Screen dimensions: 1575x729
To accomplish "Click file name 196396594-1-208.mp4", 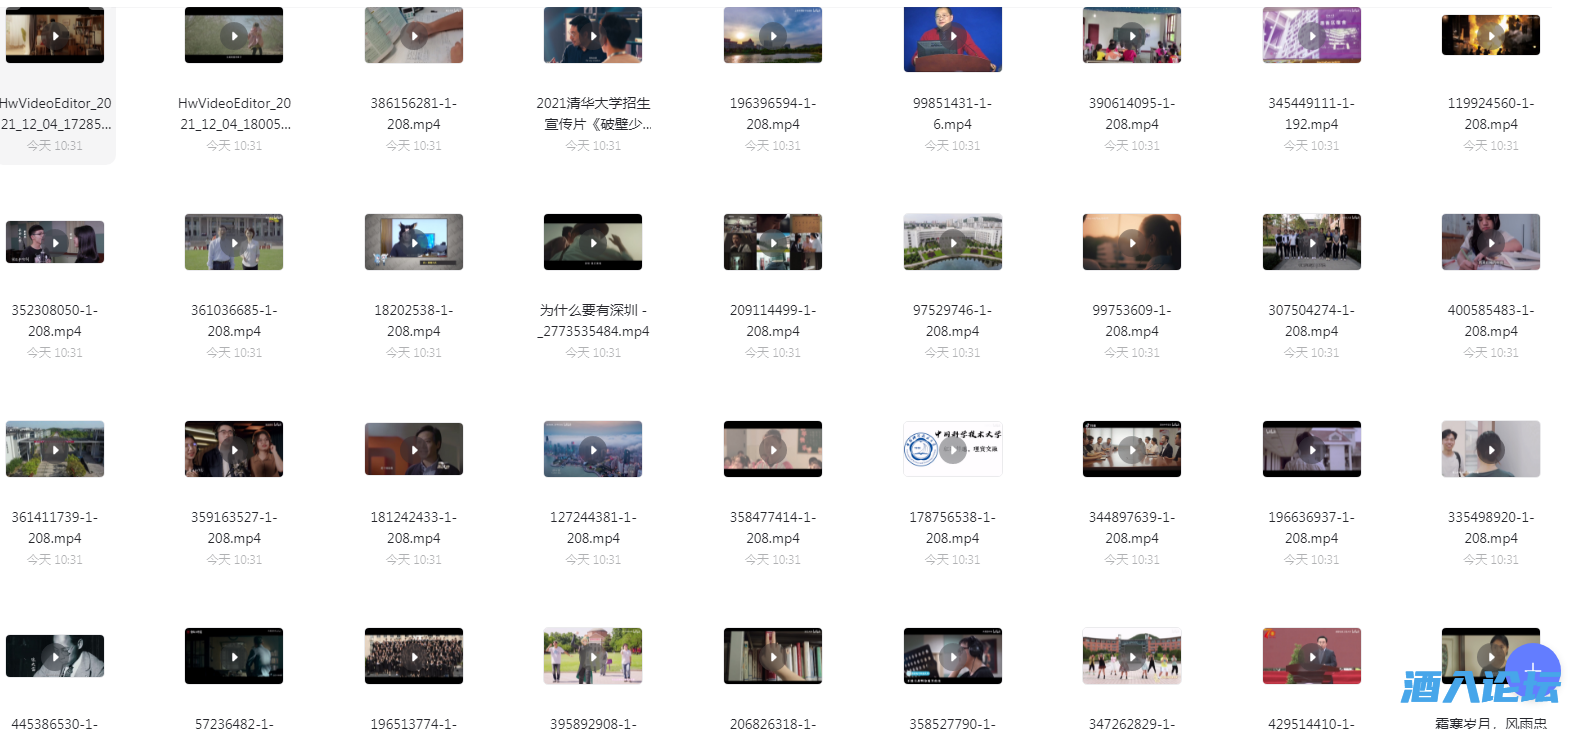I will click(x=773, y=113).
